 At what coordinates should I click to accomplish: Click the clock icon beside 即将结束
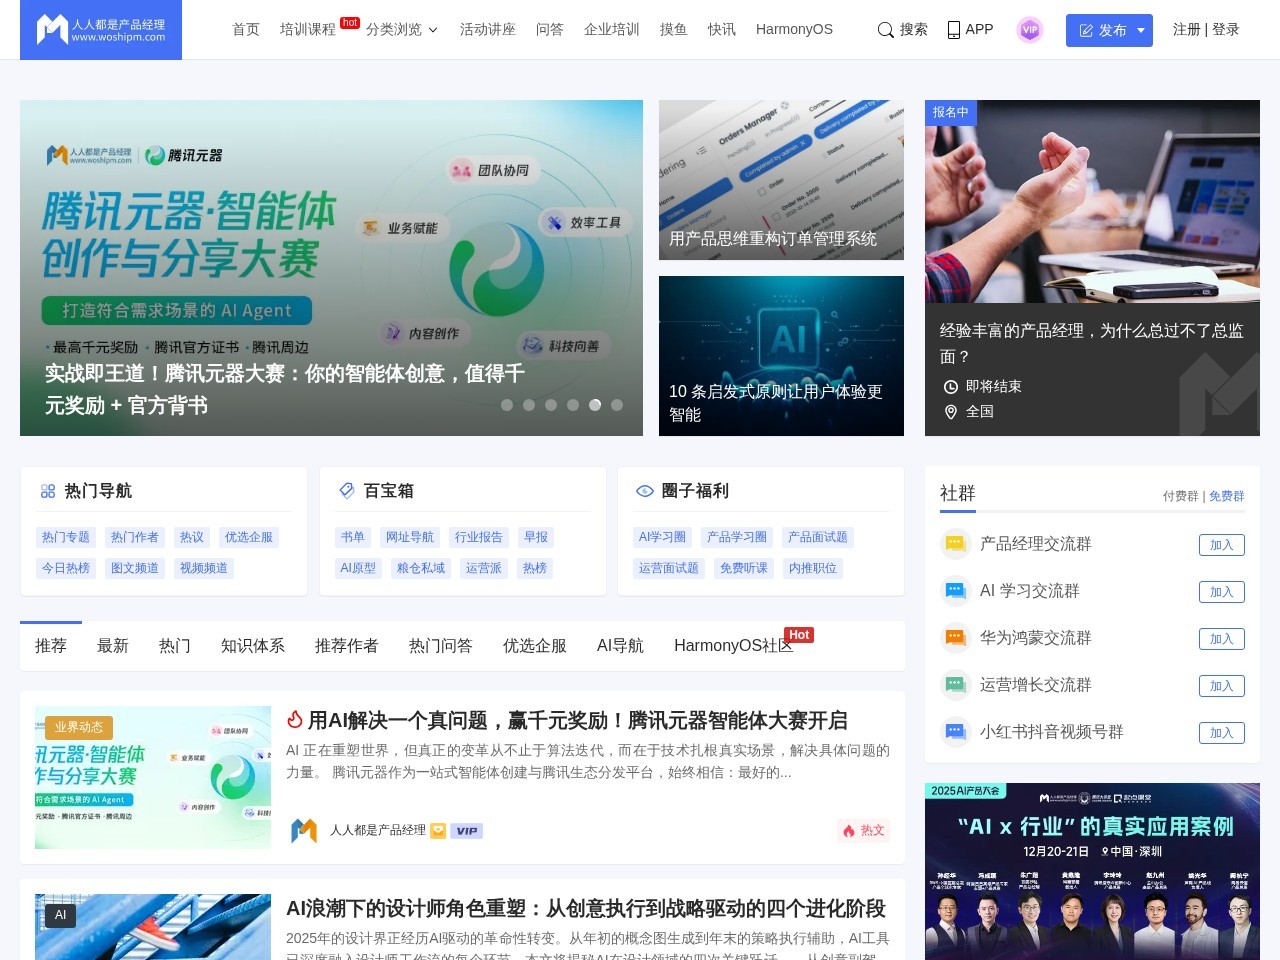click(951, 386)
